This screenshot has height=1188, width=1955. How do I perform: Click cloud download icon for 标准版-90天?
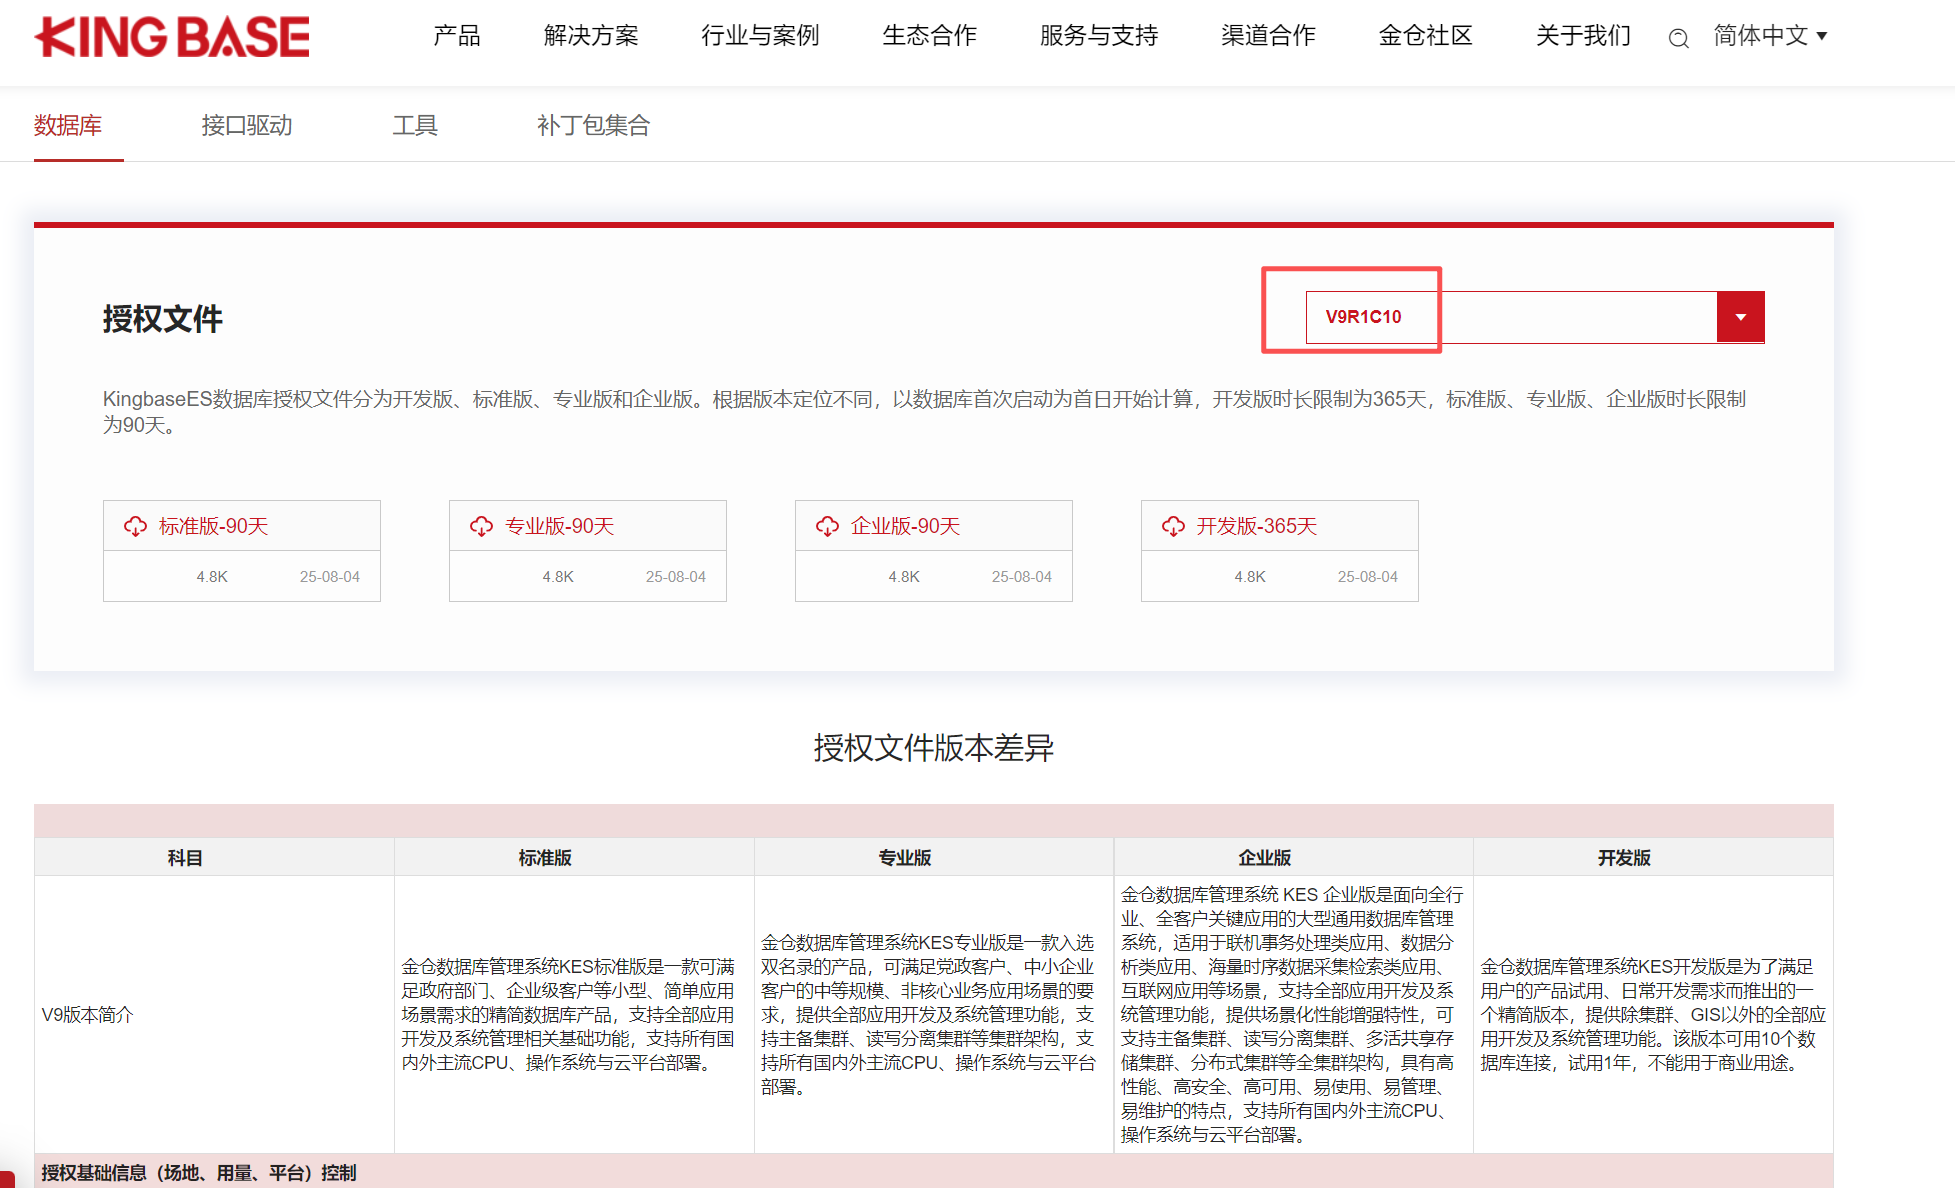135,526
